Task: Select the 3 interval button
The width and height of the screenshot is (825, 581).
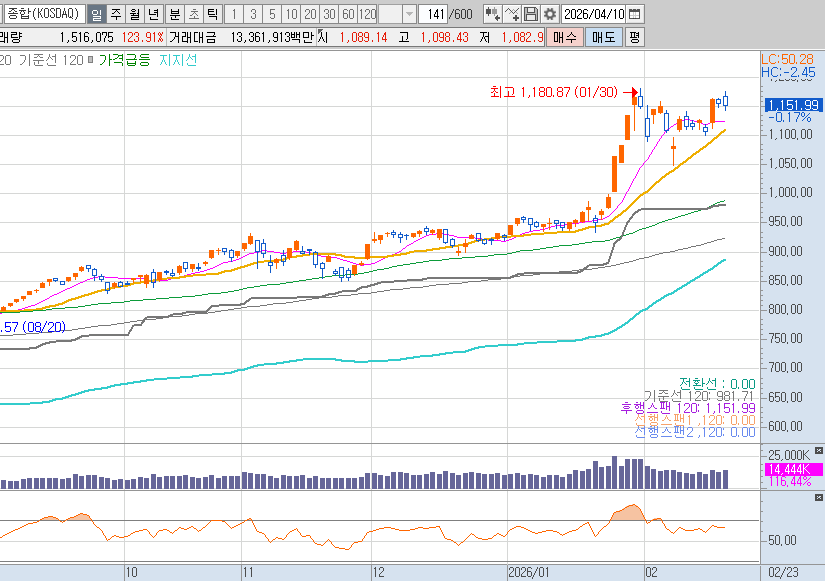Action: (253, 14)
